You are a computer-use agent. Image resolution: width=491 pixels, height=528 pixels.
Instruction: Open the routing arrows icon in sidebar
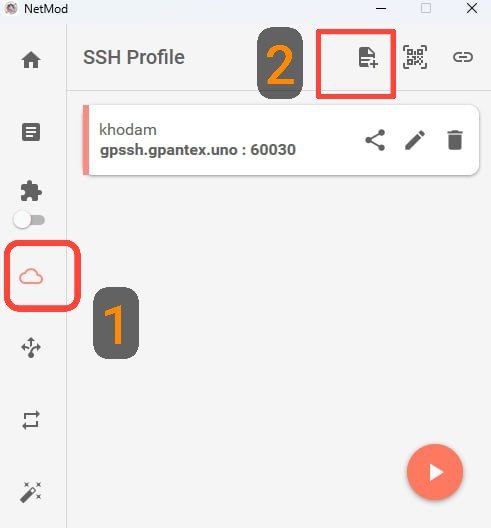[31, 347]
